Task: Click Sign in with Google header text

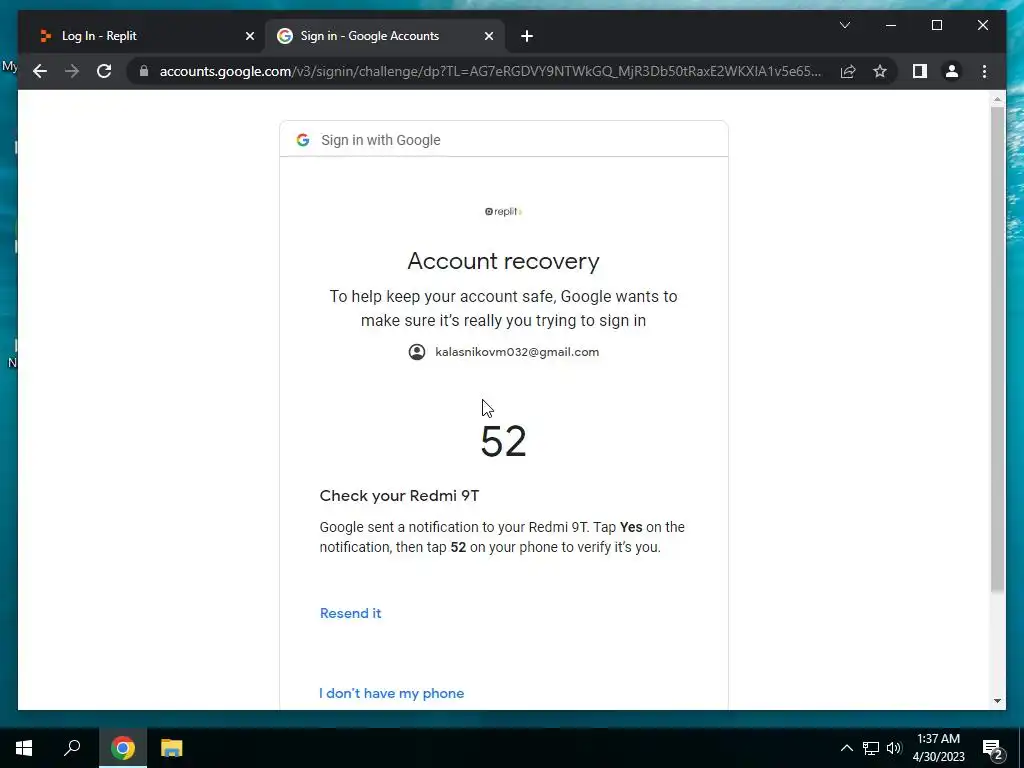Action: click(x=381, y=140)
